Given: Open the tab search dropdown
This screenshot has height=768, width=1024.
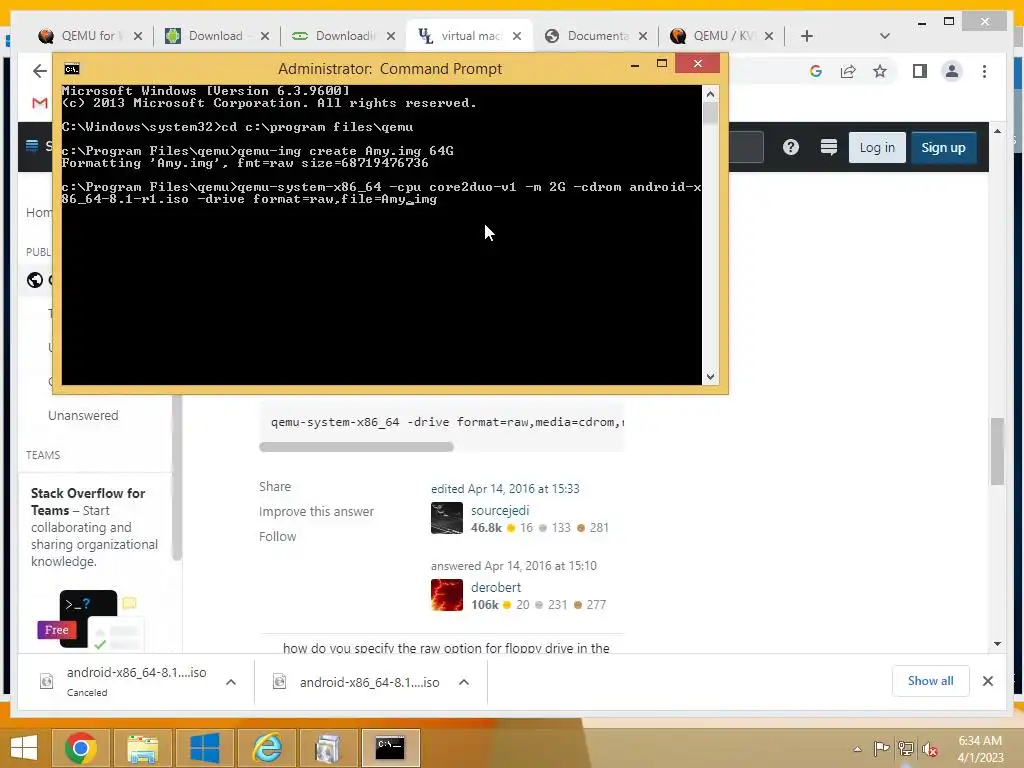Looking at the screenshot, I should pos(885,36).
